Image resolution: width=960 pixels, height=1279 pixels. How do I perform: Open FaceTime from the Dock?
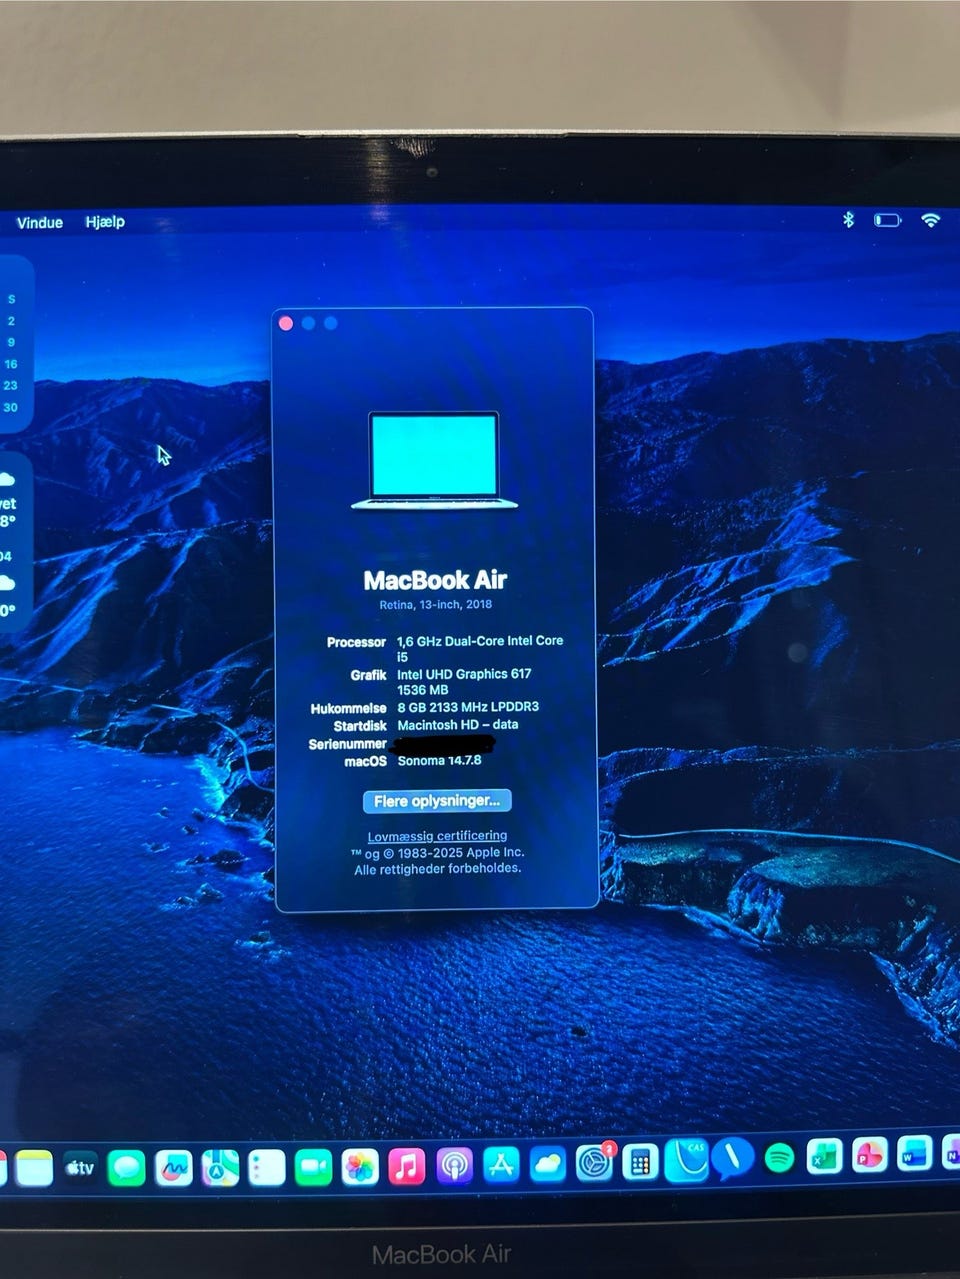coord(313,1167)
